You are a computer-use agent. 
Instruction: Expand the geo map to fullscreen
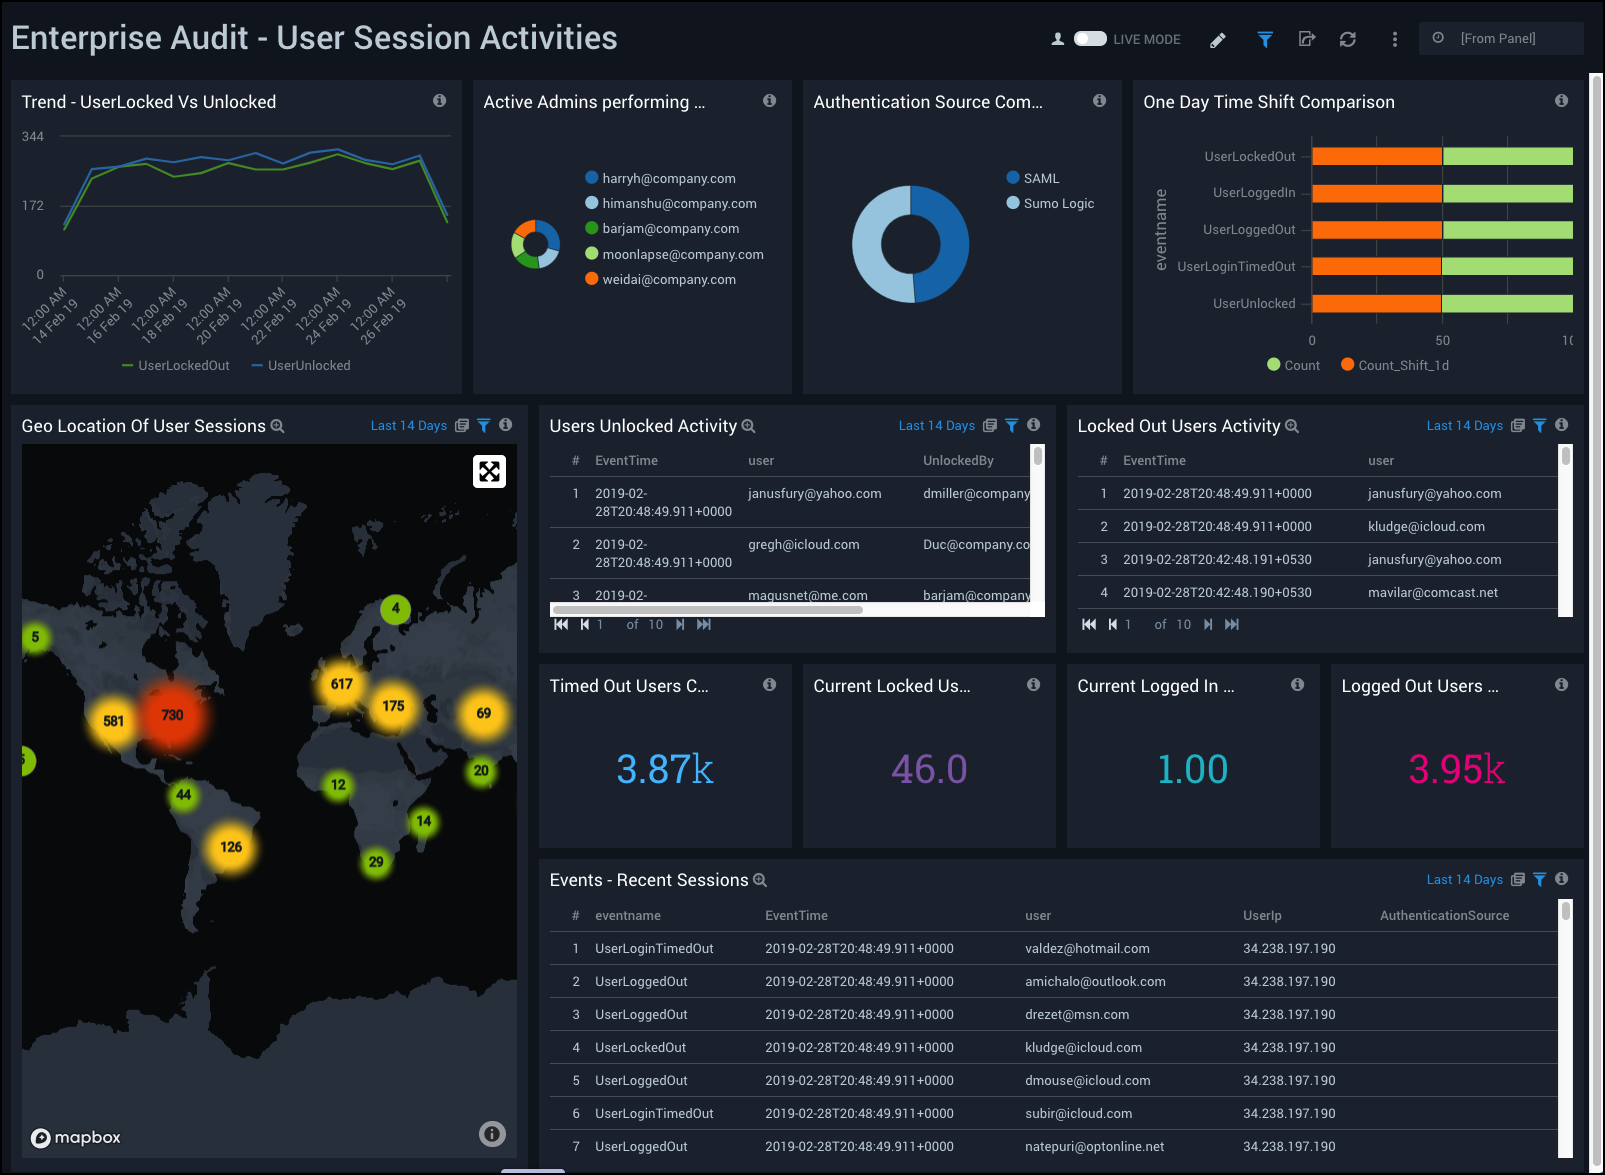click(x=489, y=471)
